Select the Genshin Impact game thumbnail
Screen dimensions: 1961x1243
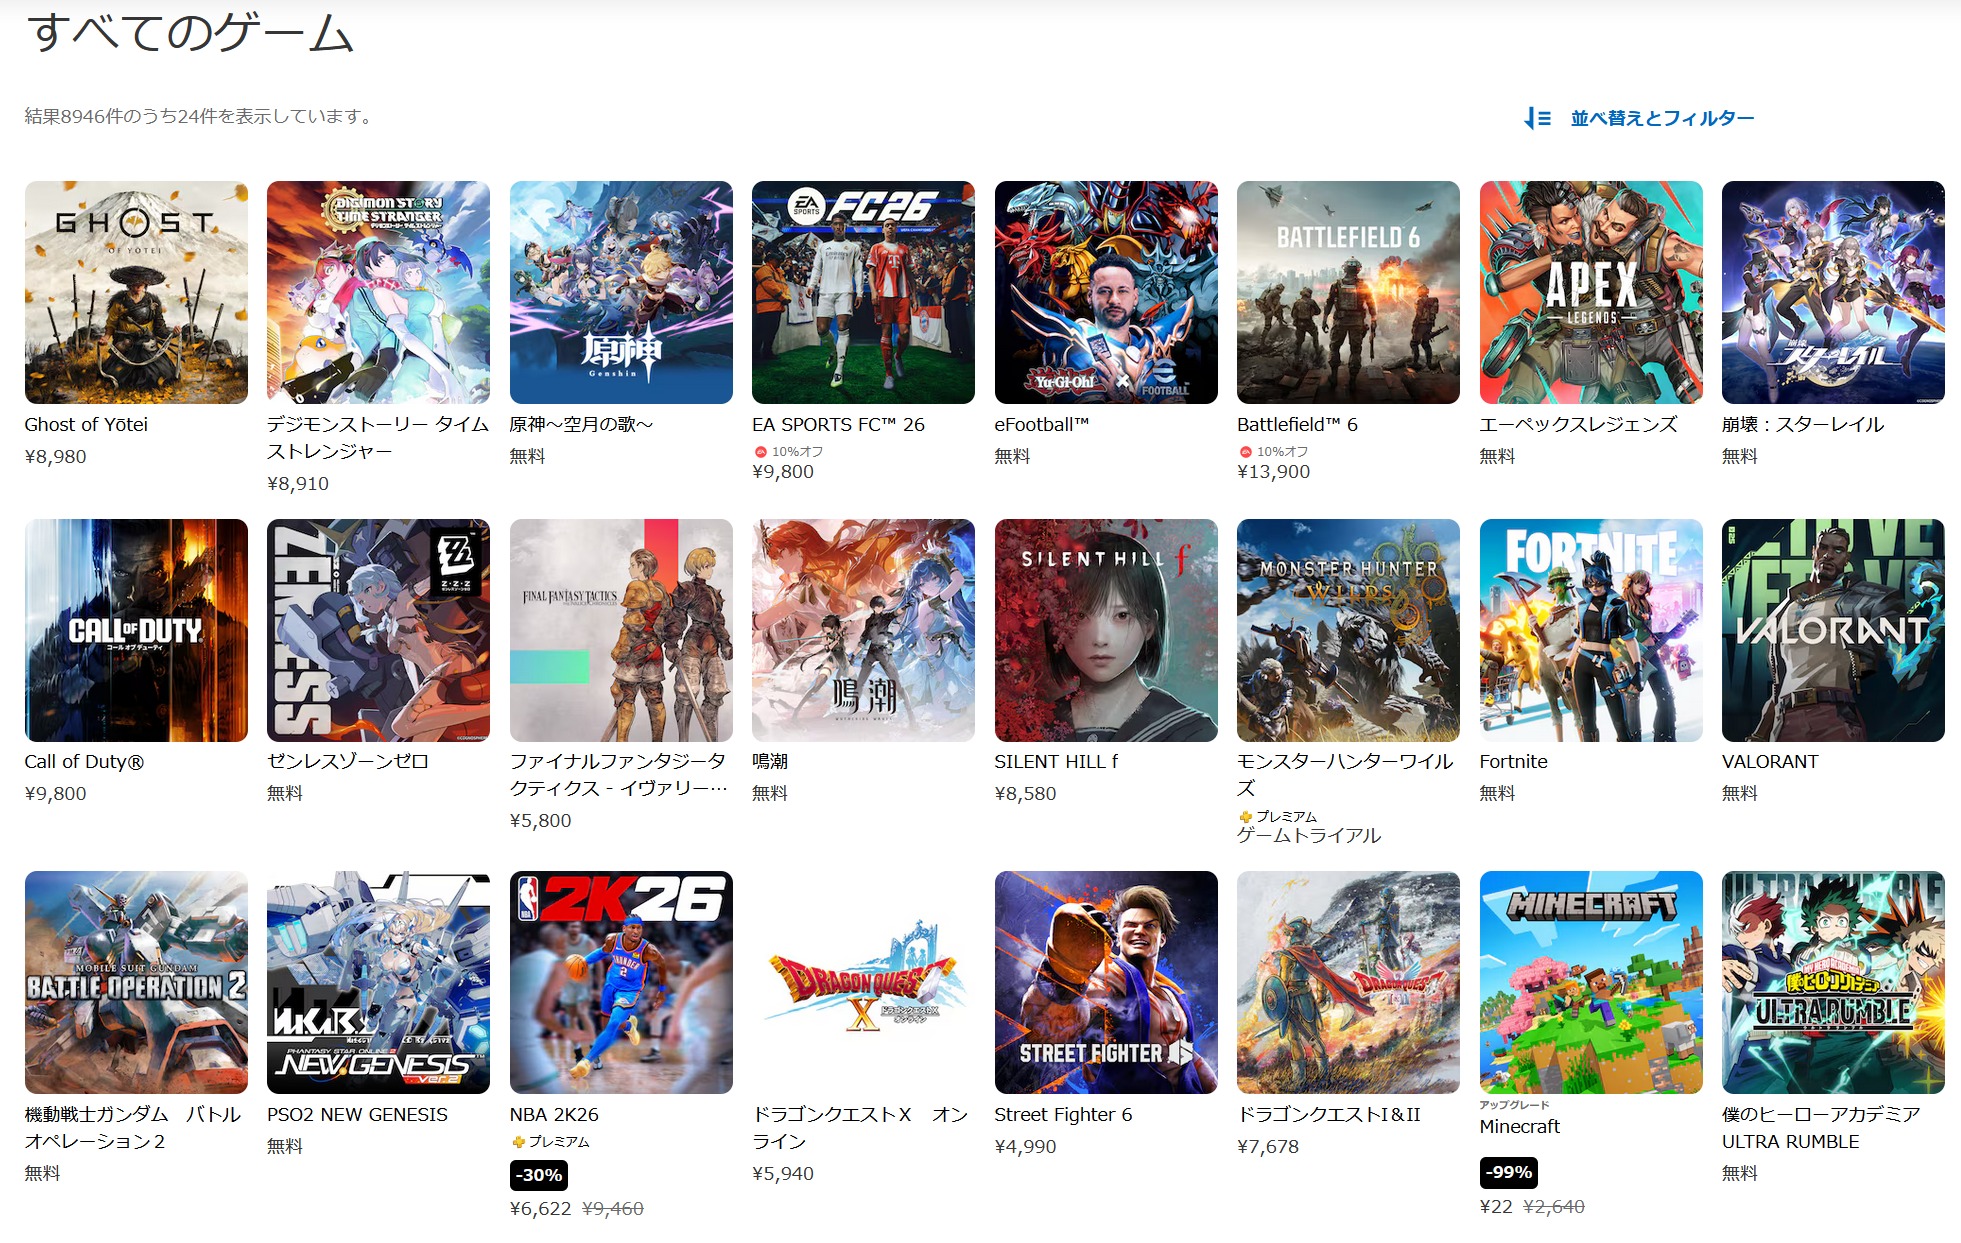point(621,292)
